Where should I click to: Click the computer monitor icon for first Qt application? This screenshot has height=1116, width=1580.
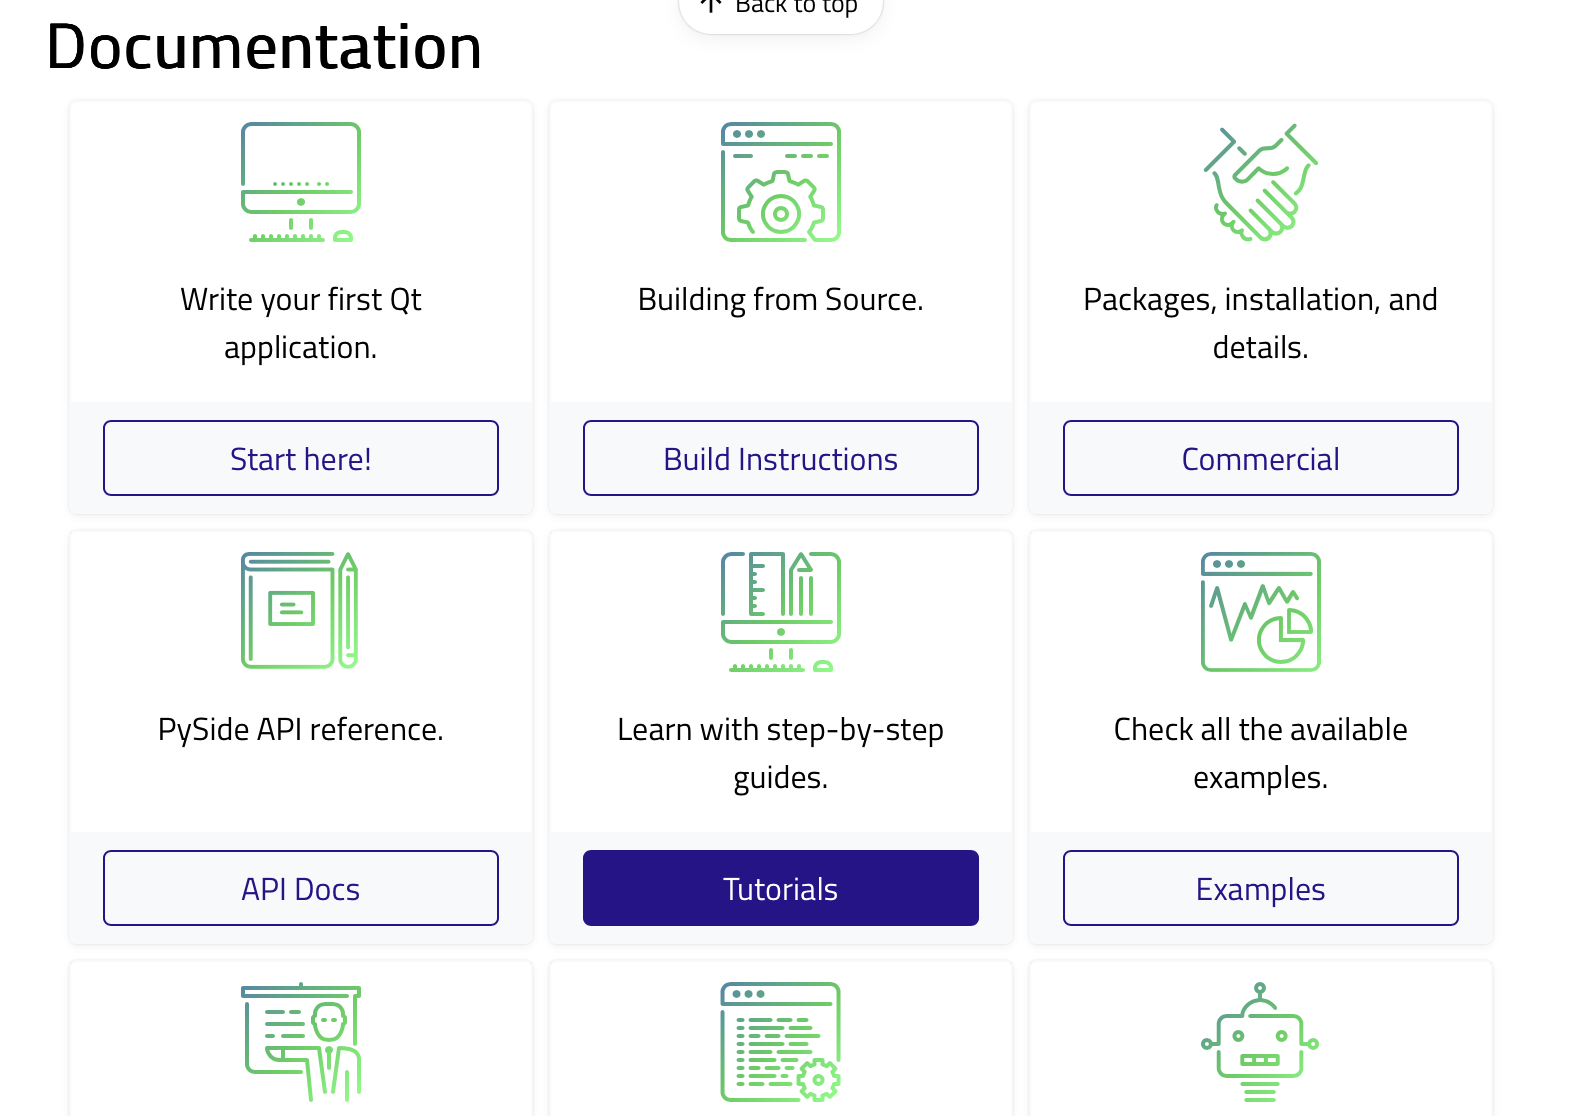pos(301,182)
